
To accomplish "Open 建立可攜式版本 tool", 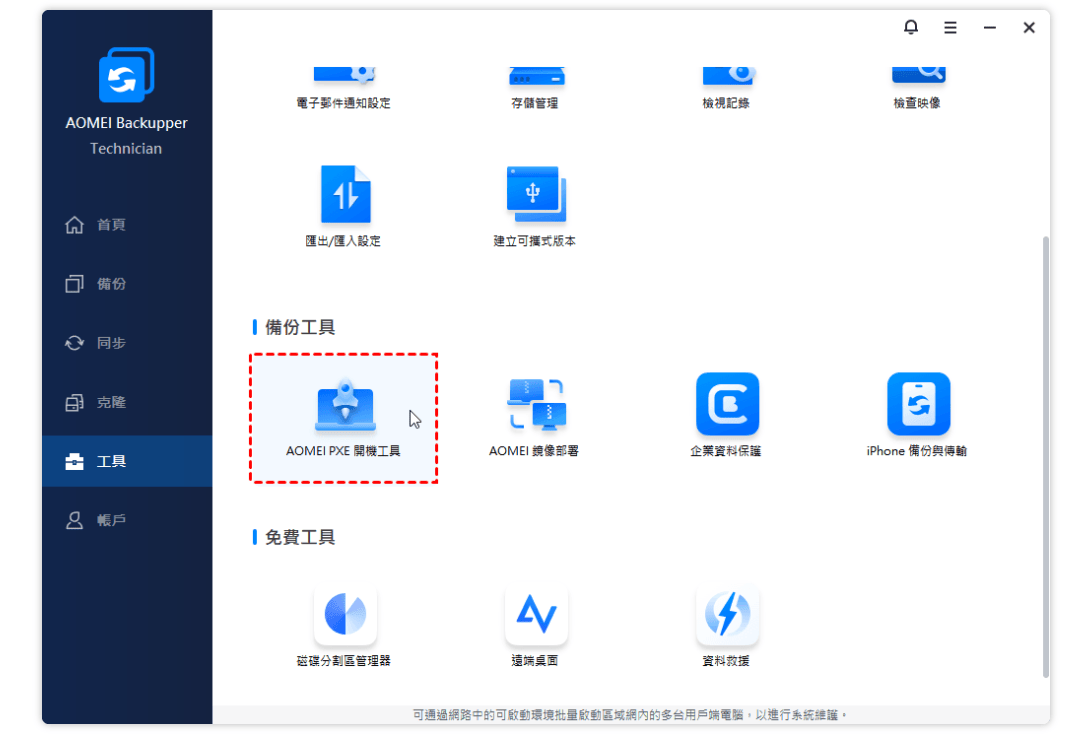I will tap(536, 195).
